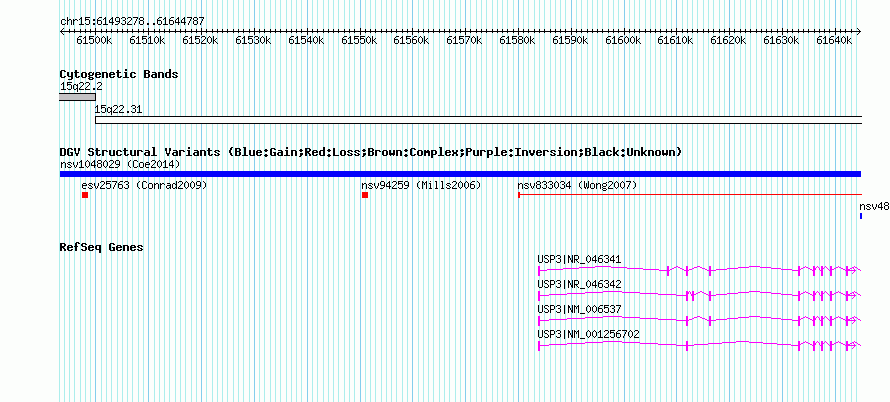
Task: Click the chr15:61493278..61644787 coordinates text
Action: [132, 22]
